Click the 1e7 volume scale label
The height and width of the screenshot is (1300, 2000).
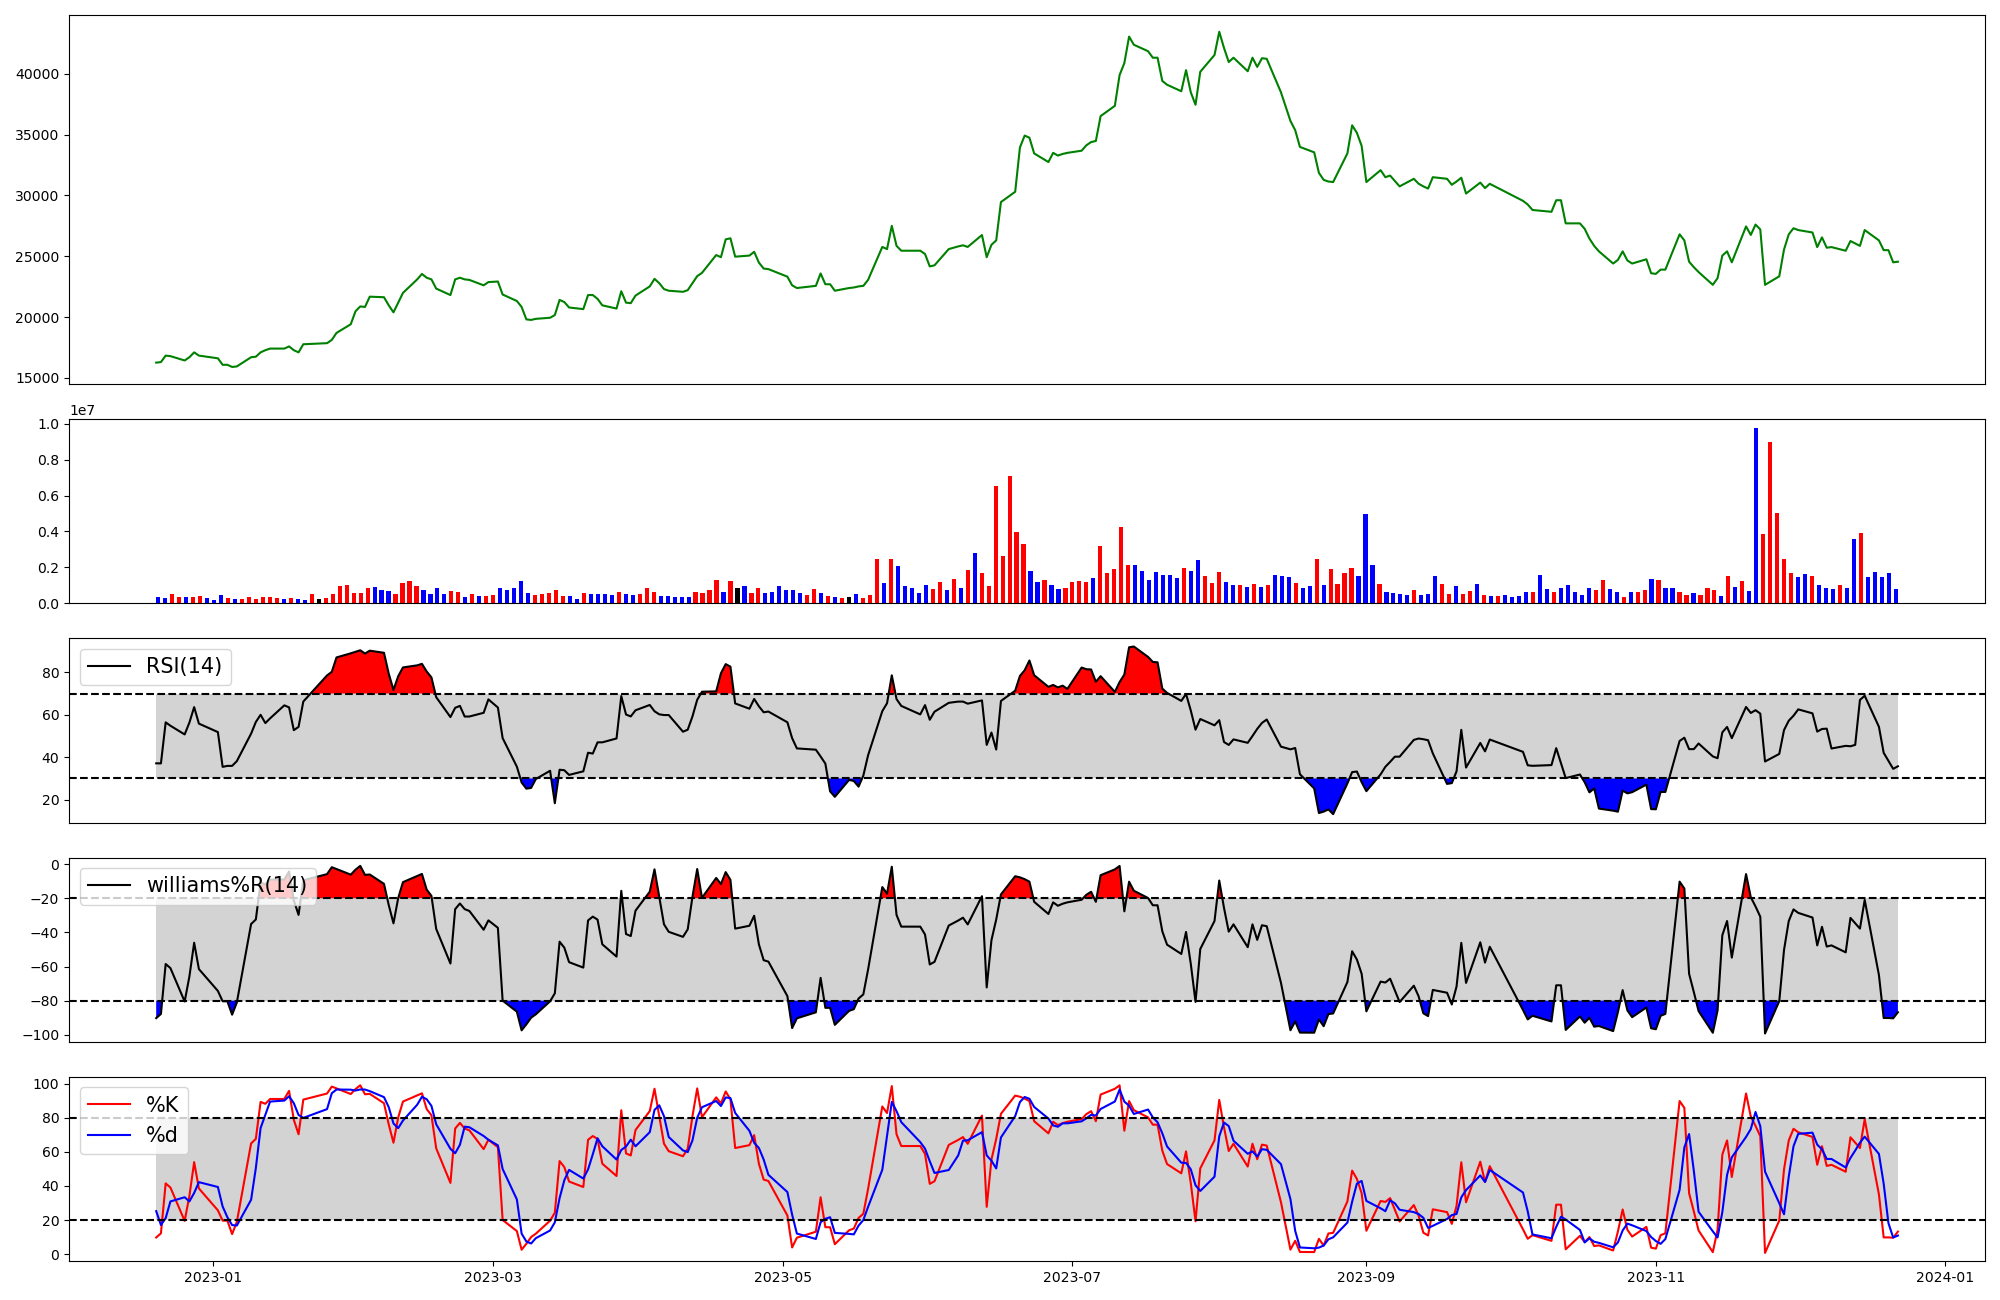coord(82,410)
